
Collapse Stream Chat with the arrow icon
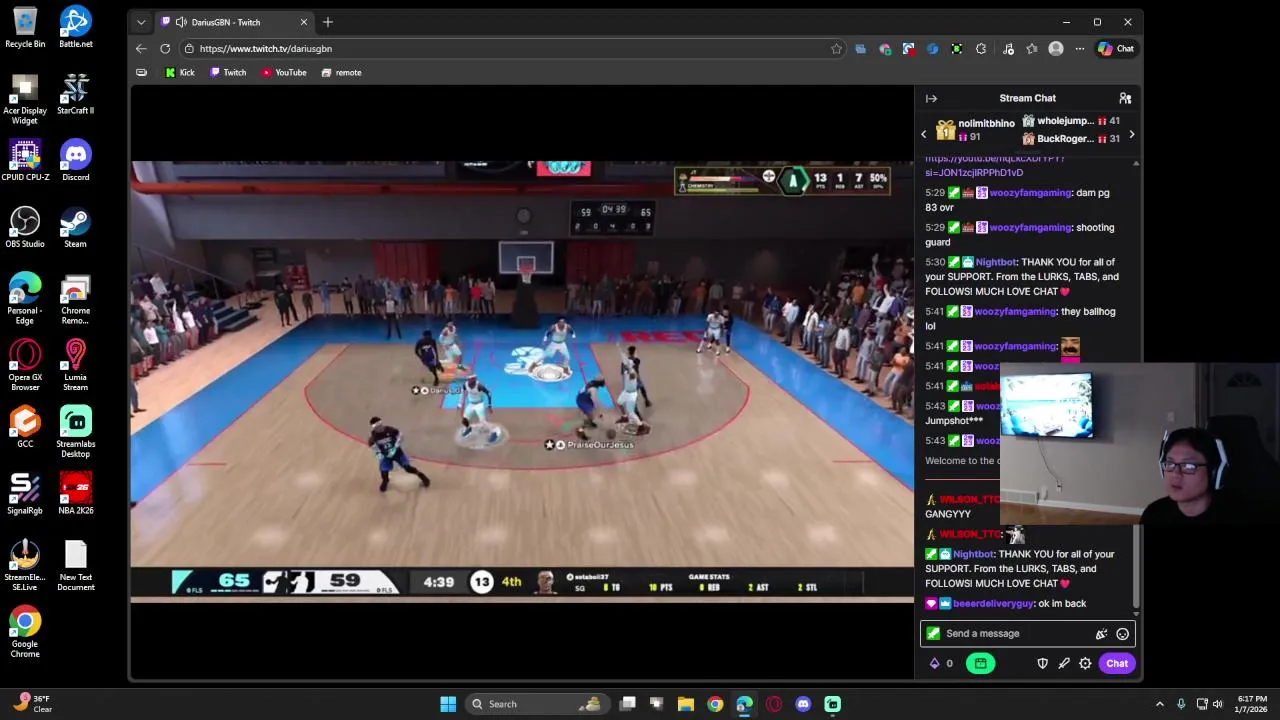931,98
